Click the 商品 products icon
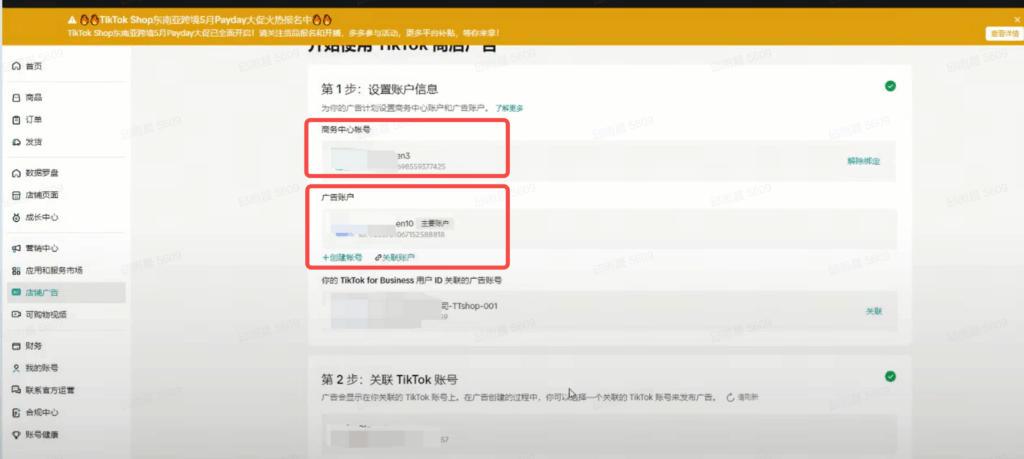The width and height of the screenshot is (1024, 459). point(16,98)
